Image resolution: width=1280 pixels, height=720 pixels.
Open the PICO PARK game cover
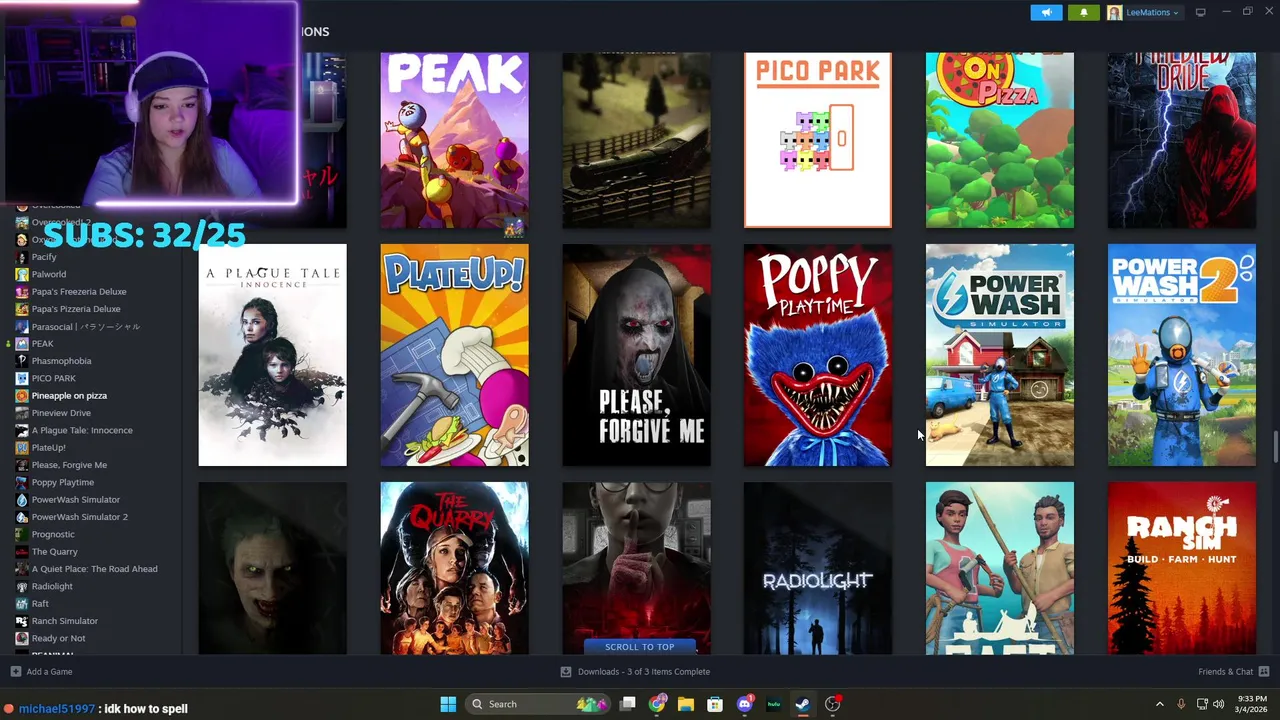818,140
